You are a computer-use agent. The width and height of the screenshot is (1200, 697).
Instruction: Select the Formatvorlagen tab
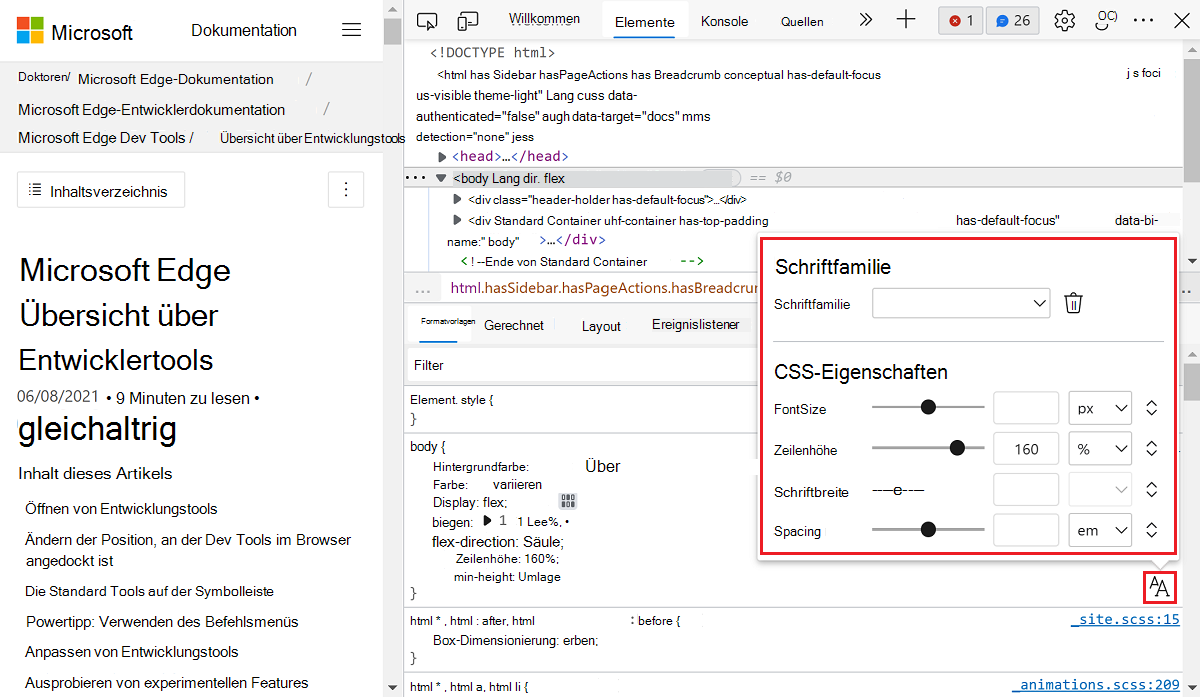(x=447, y=322)
